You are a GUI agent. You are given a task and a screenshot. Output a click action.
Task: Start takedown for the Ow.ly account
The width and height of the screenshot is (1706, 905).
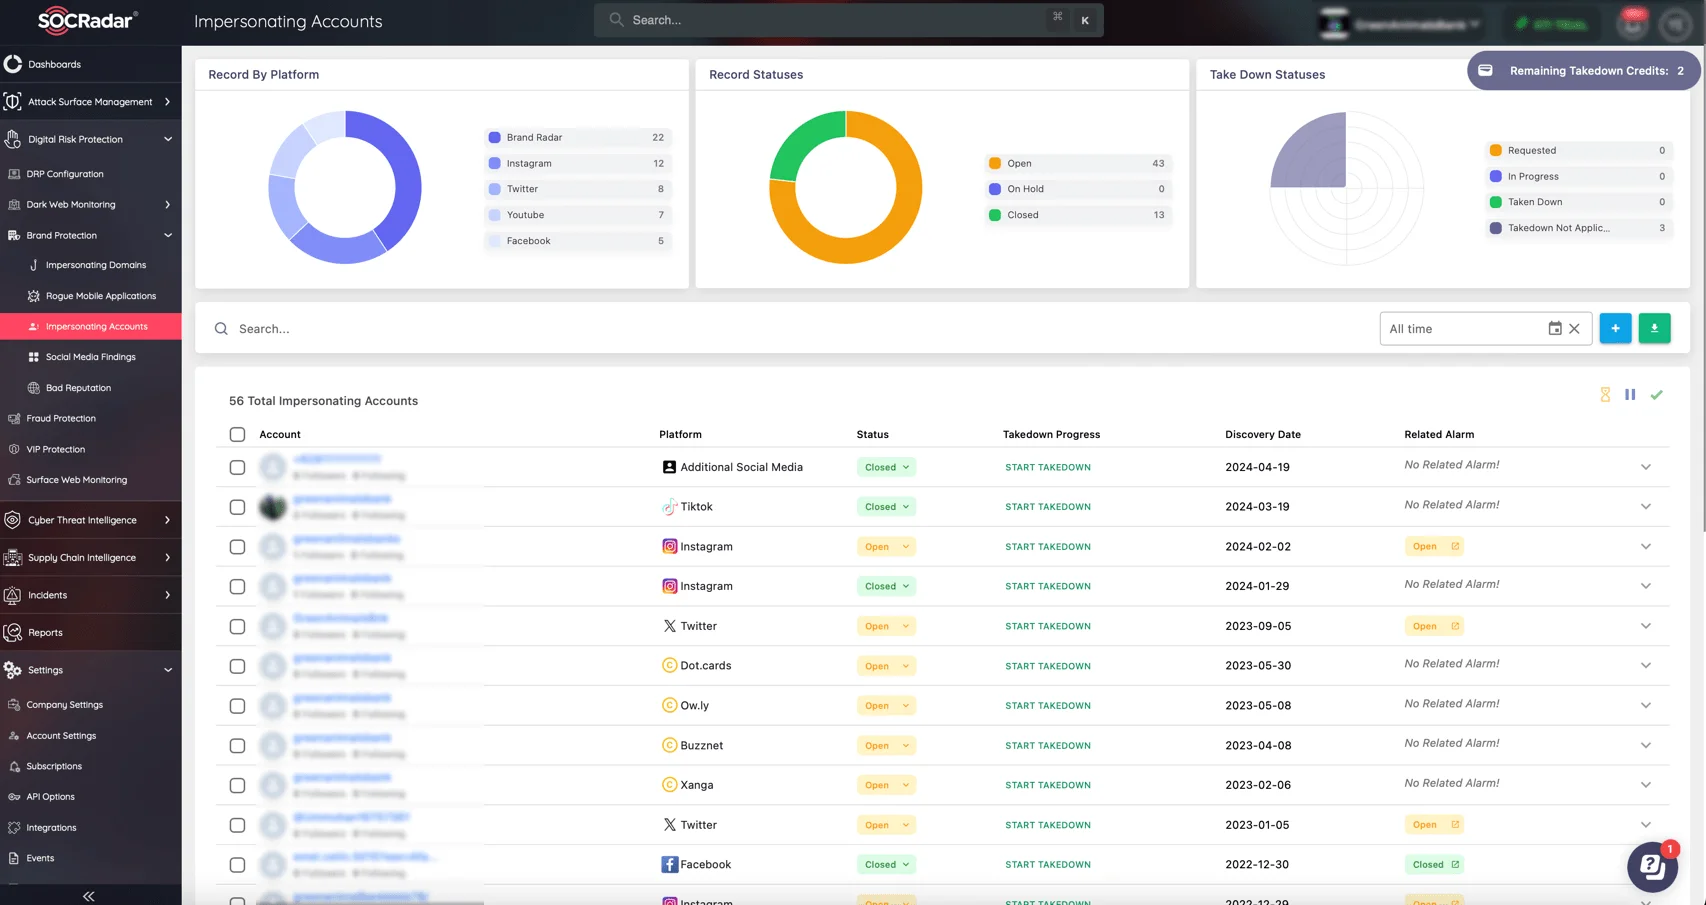tap(1047, 706)
